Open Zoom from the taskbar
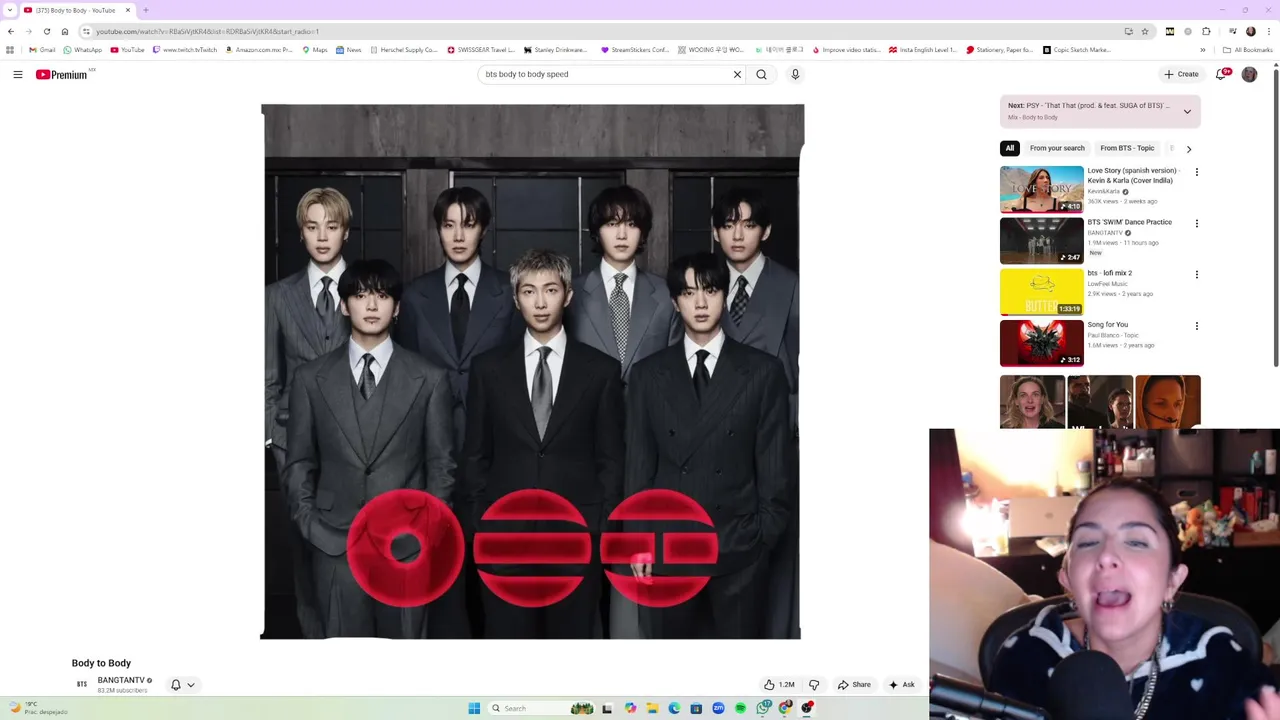 tap(718, 708)
